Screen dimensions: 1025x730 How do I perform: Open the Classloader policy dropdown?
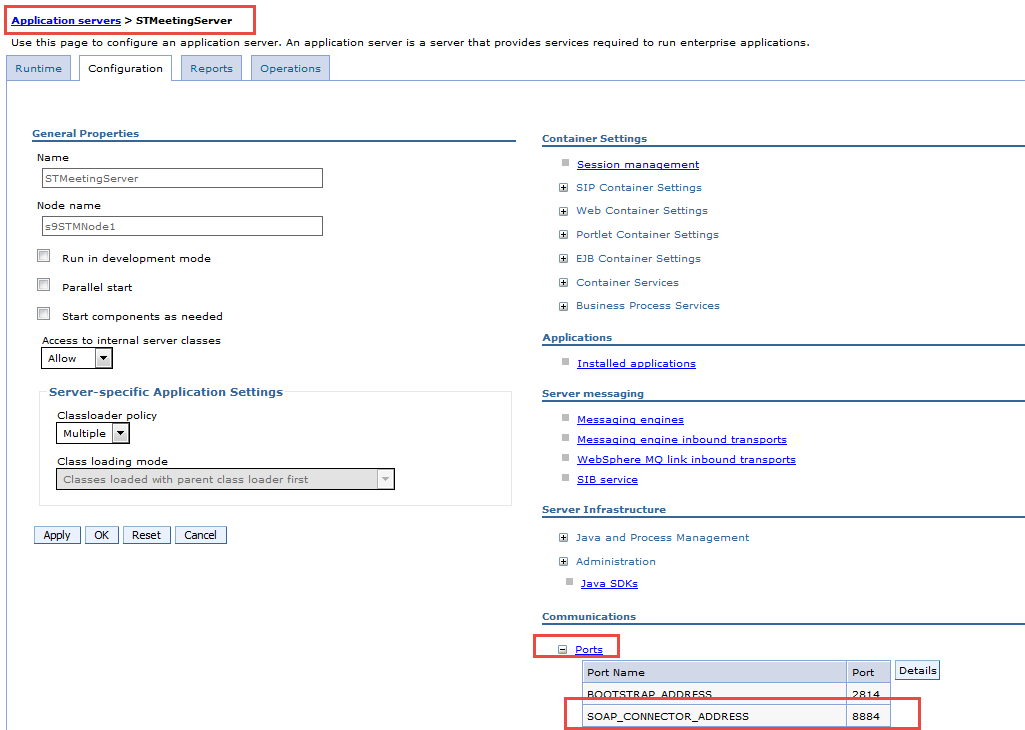[120, 433]
